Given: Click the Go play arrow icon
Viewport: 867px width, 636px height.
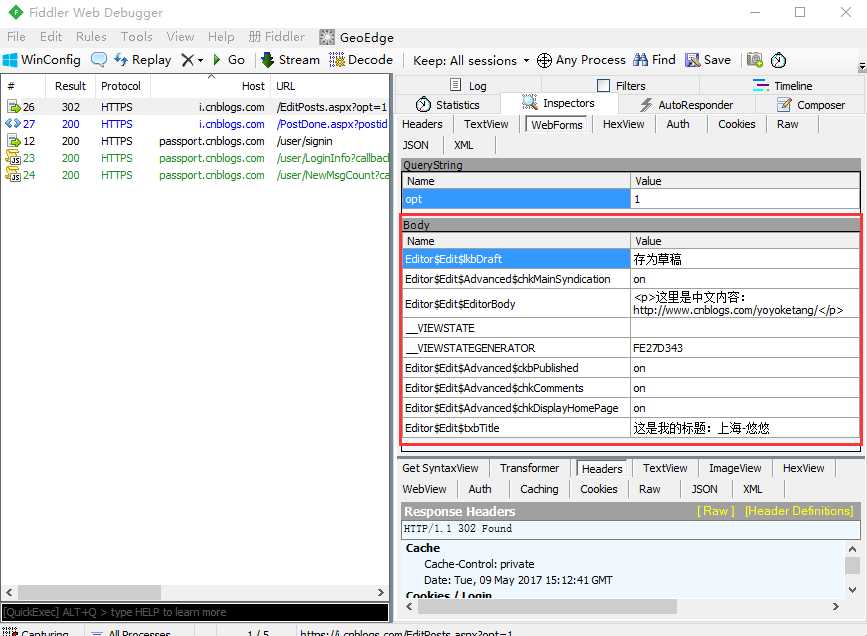Looking at the screenshot, I should [x=217, y=59].
